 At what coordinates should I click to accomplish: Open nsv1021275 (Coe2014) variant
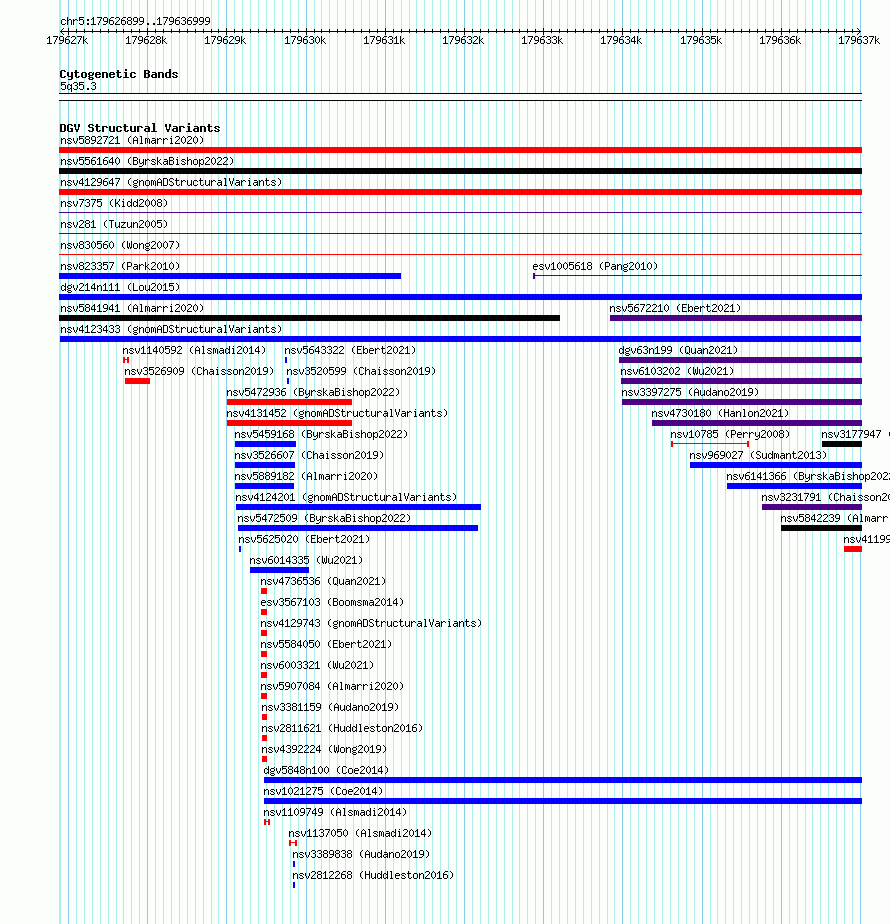tap(323, 791)
